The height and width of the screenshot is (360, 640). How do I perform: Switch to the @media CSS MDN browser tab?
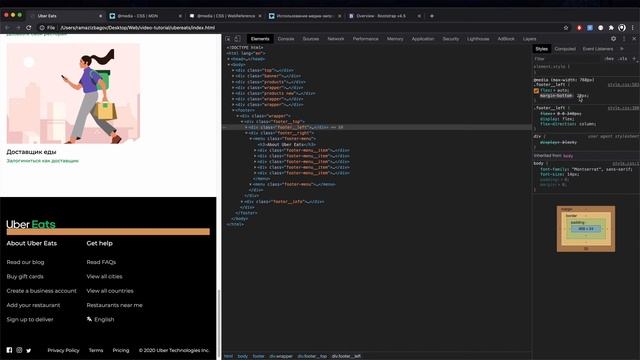click(145, 16)
